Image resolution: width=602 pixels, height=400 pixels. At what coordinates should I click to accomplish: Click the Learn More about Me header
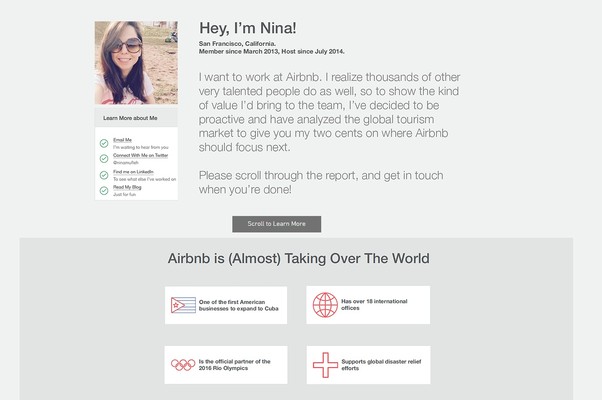point(130,117)
